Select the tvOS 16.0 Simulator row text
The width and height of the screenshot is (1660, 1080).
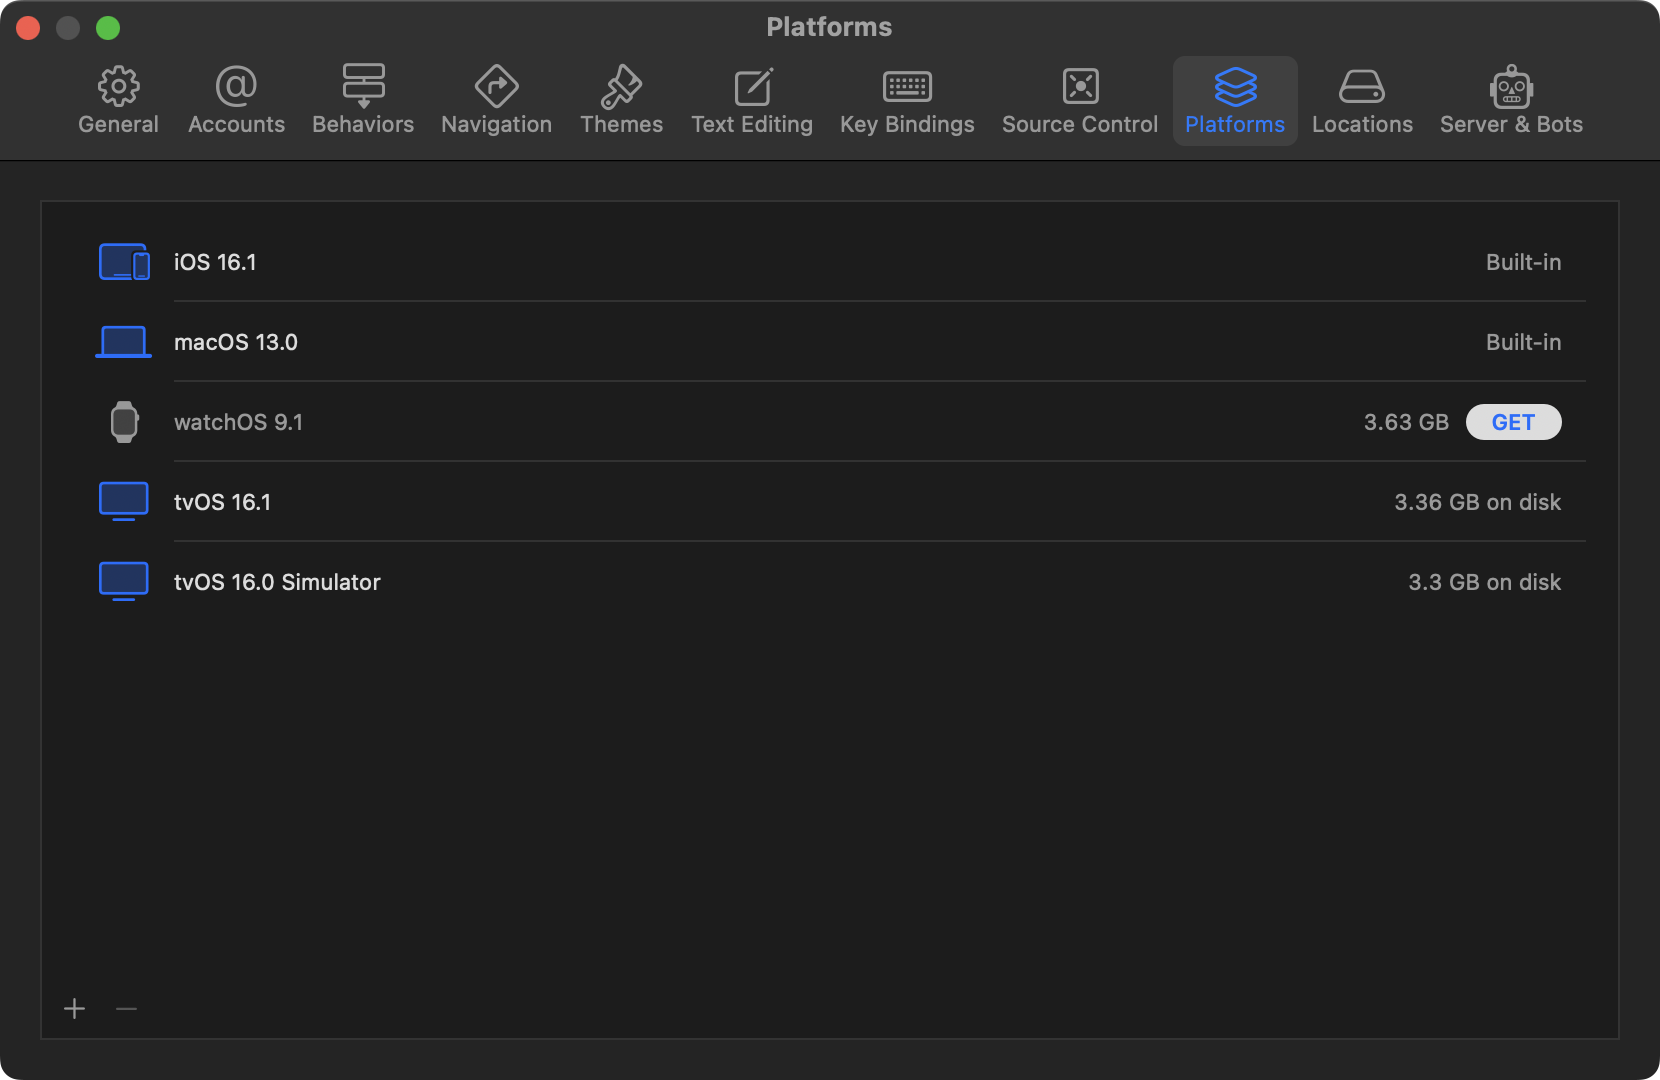277,582
